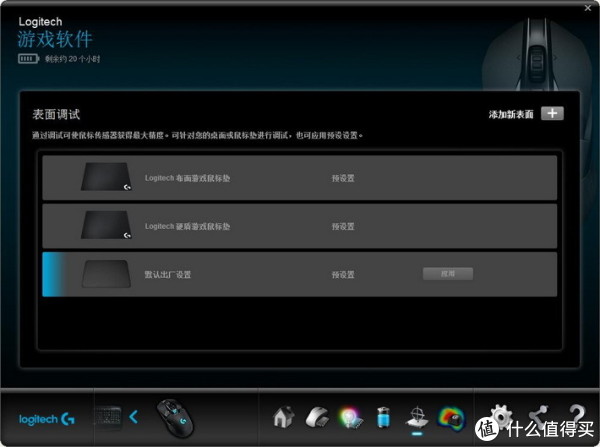This screenshot has height=447, width=600.
Task: Click the cloth mouse pad thumbnail
Action: click(x=106, y=176)
